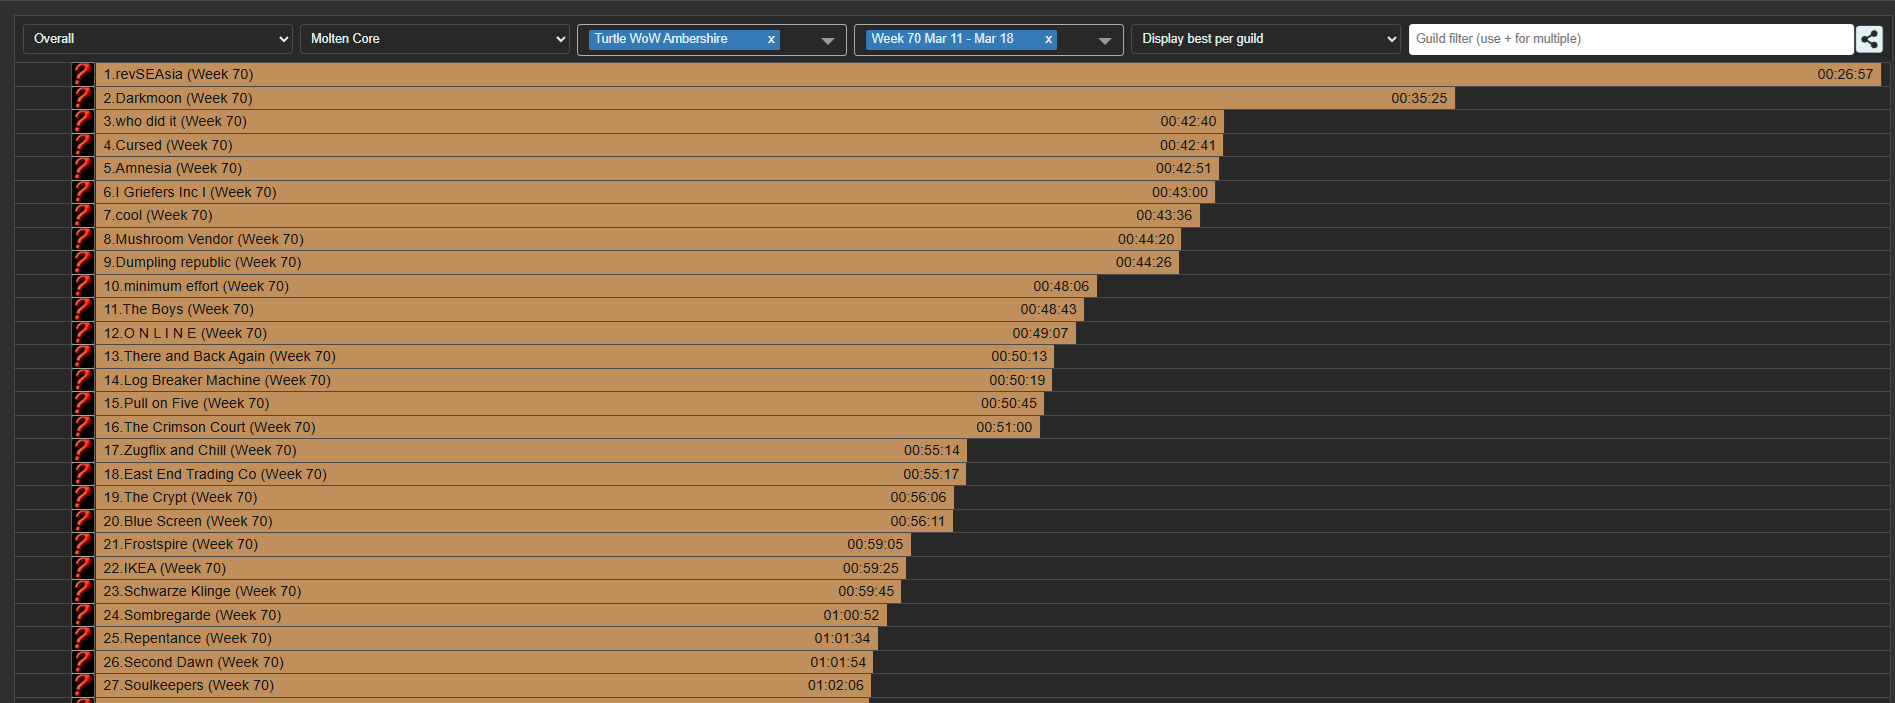Click the share icon next to guild filter

point(1869,39)
